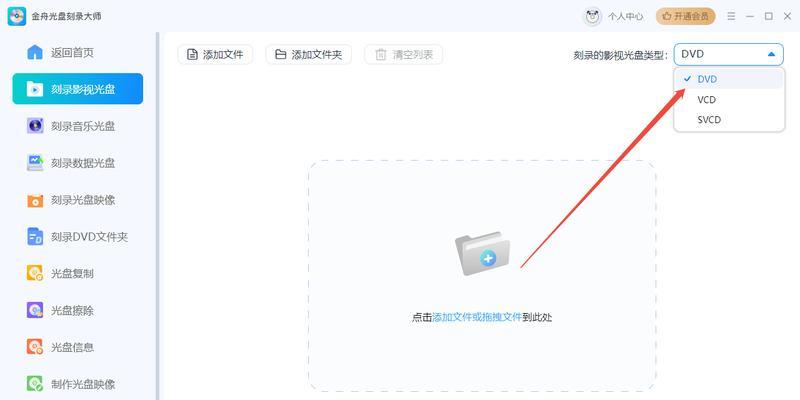The width and height of the screenshot is (800, 400).
Task: Open 个人中心 link
Action: click(x=626, y=16)
